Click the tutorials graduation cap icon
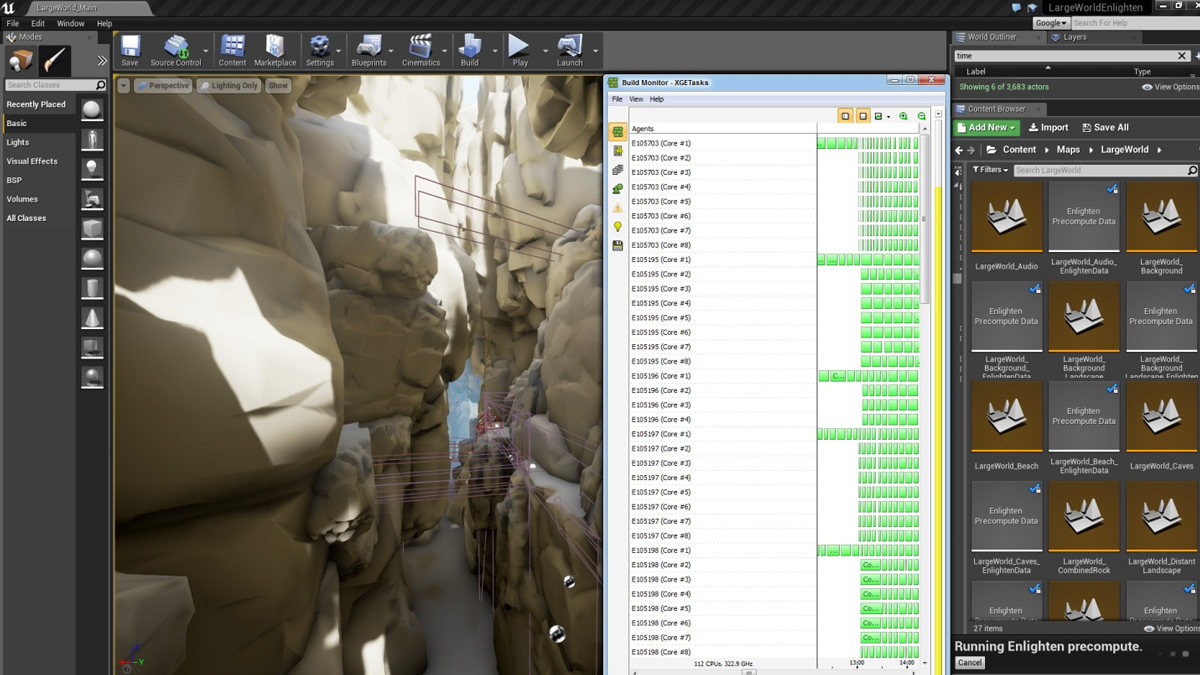 click(x=1032, y=7)
